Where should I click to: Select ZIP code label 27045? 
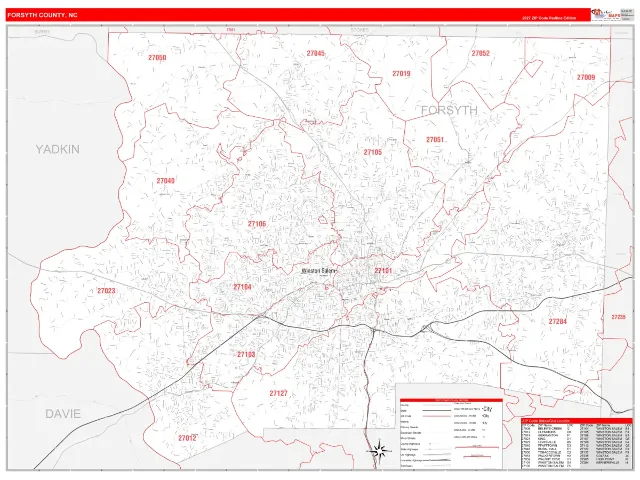tap(316, 53)
